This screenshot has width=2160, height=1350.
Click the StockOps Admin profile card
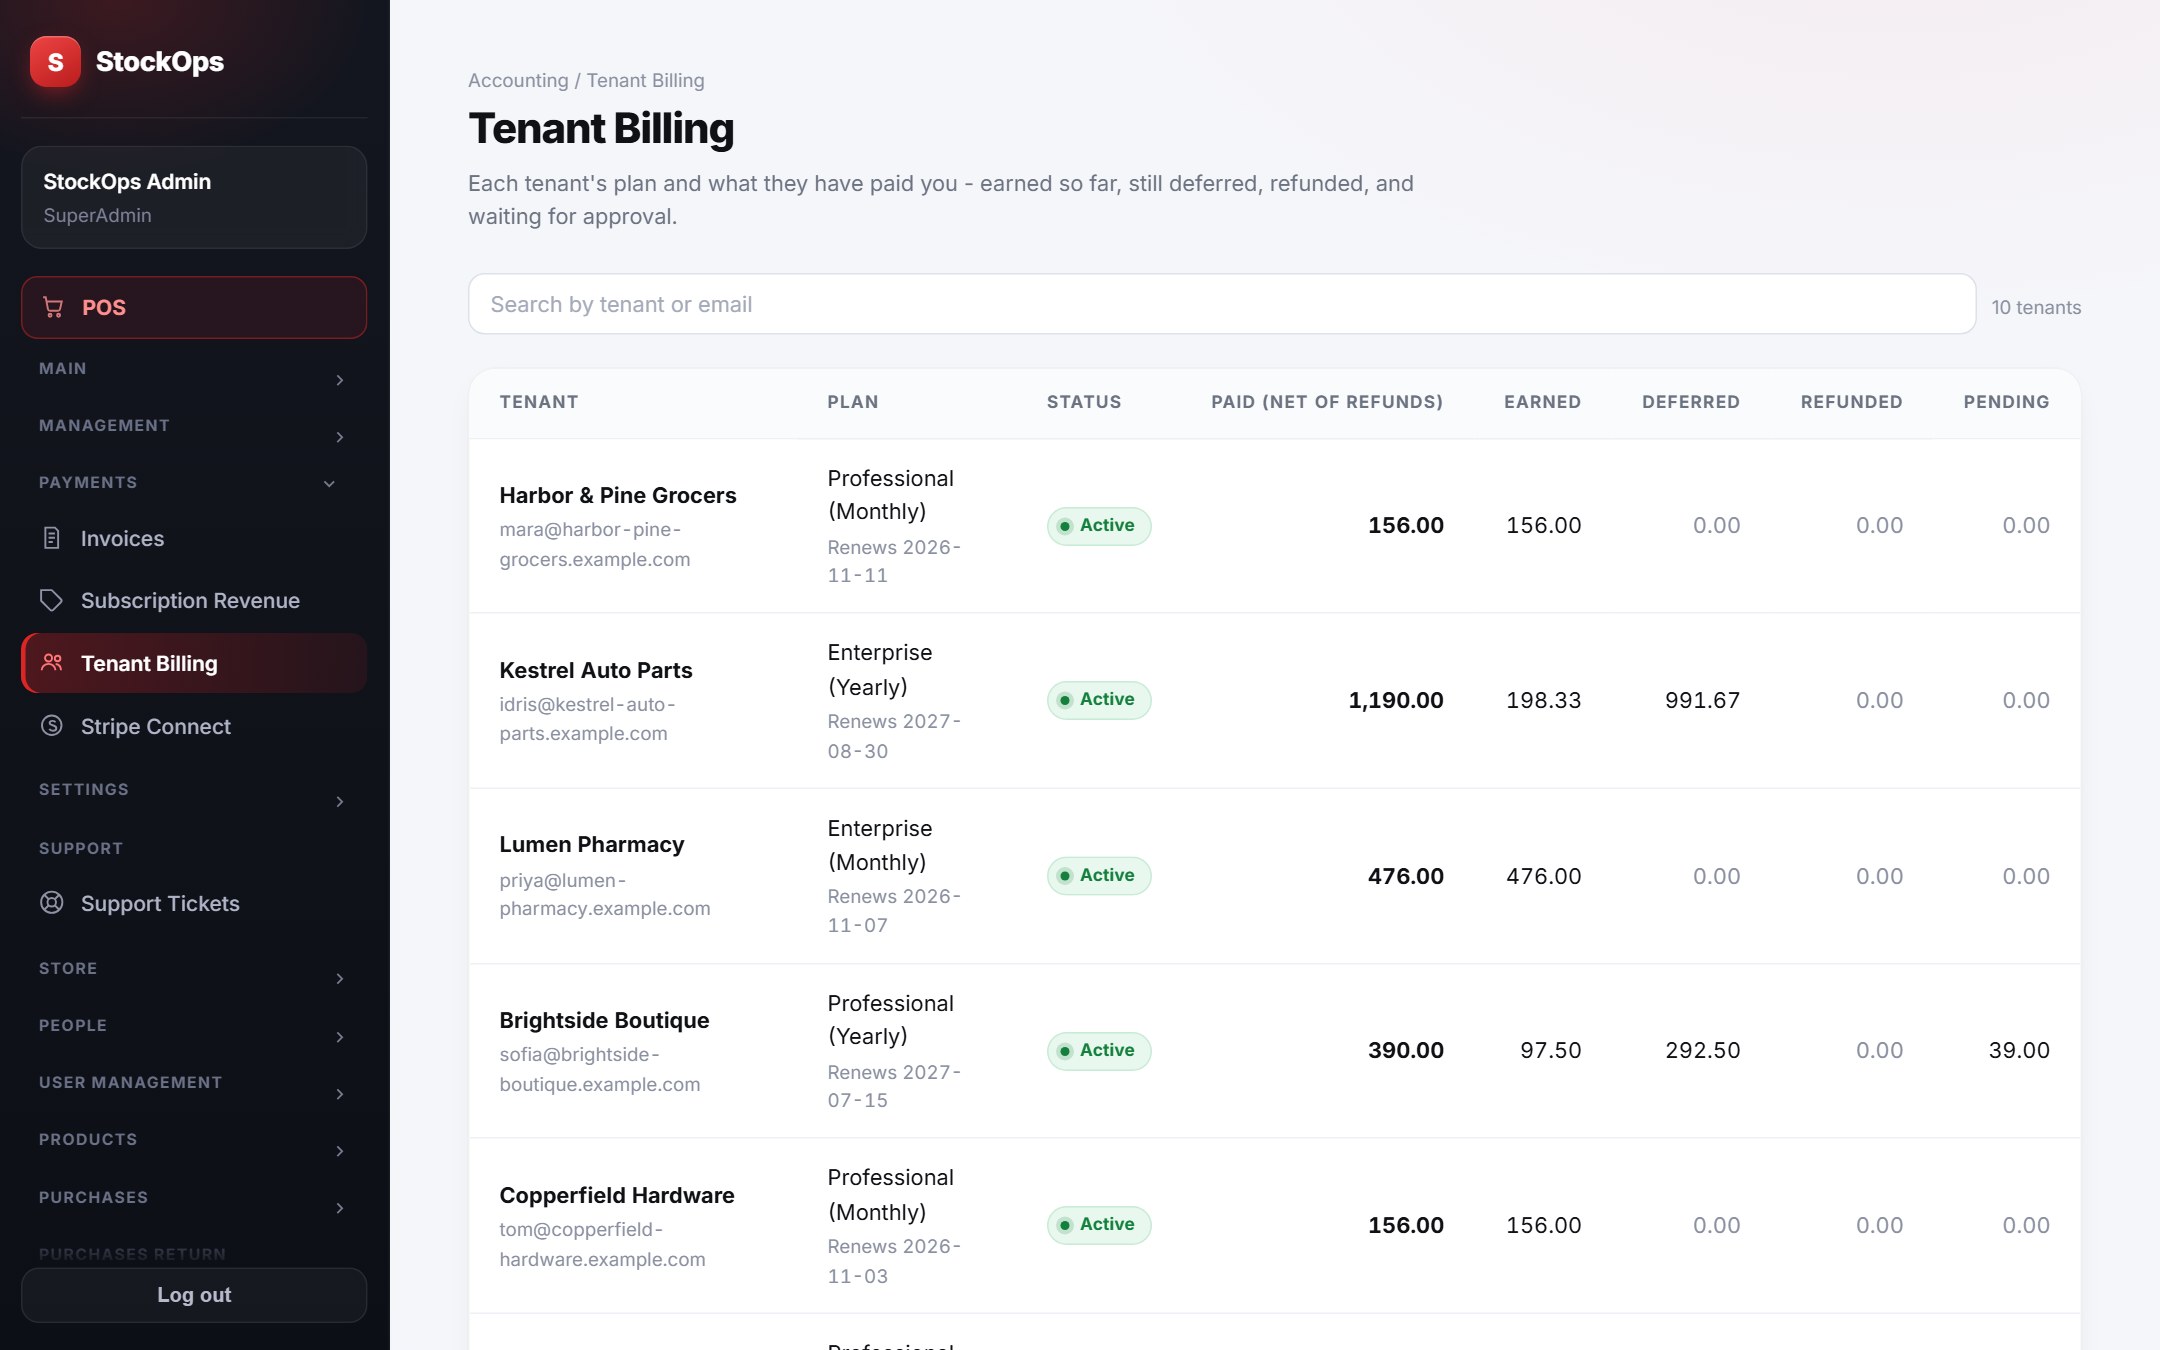pyautogui.click(x=194, y=197)
